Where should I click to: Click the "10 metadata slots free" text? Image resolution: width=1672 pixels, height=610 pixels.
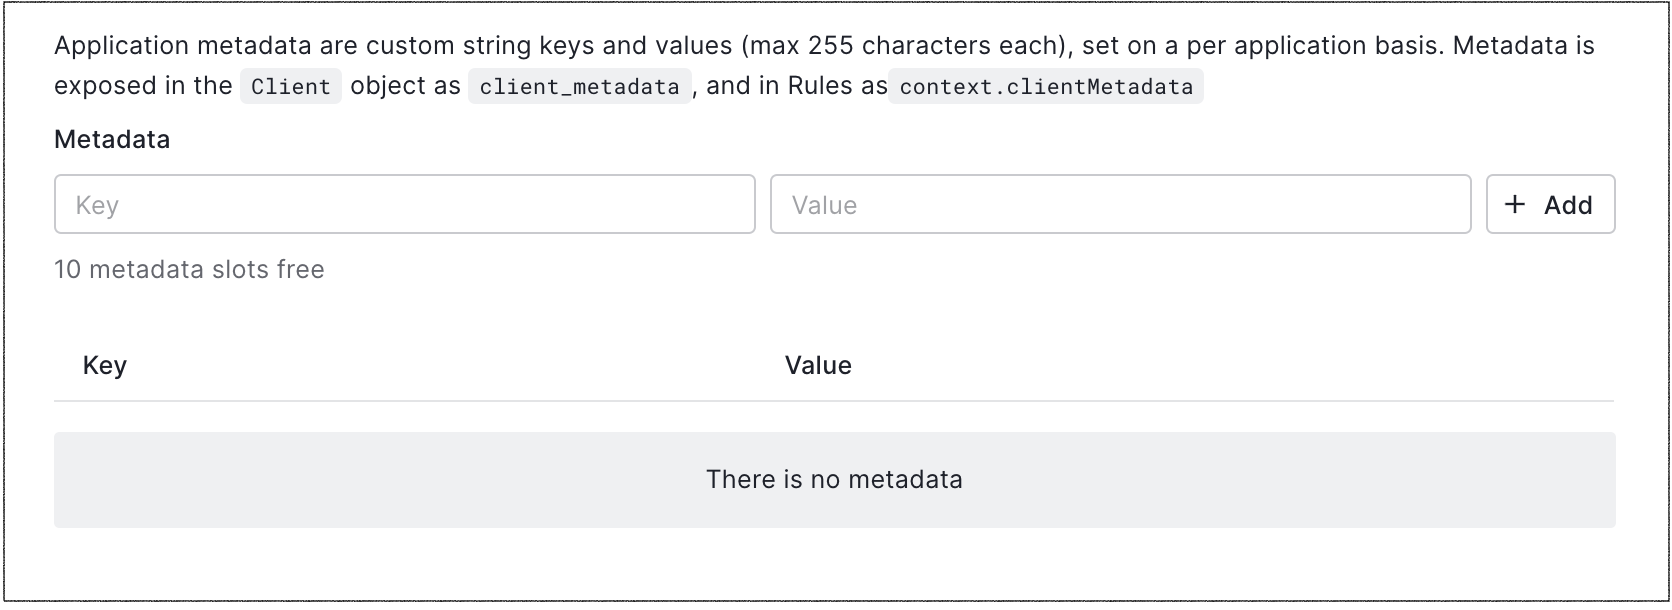(x=189, y=270)
